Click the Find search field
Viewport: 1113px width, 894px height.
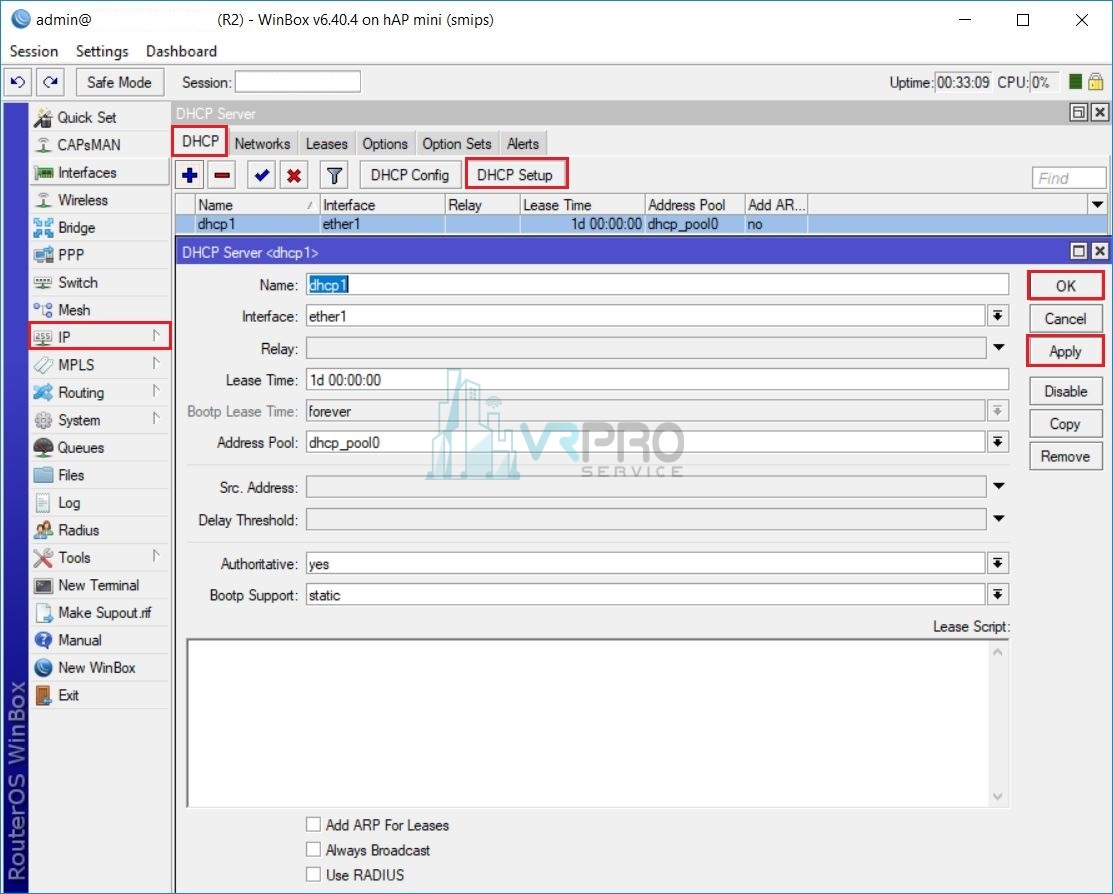[1069, 178]
